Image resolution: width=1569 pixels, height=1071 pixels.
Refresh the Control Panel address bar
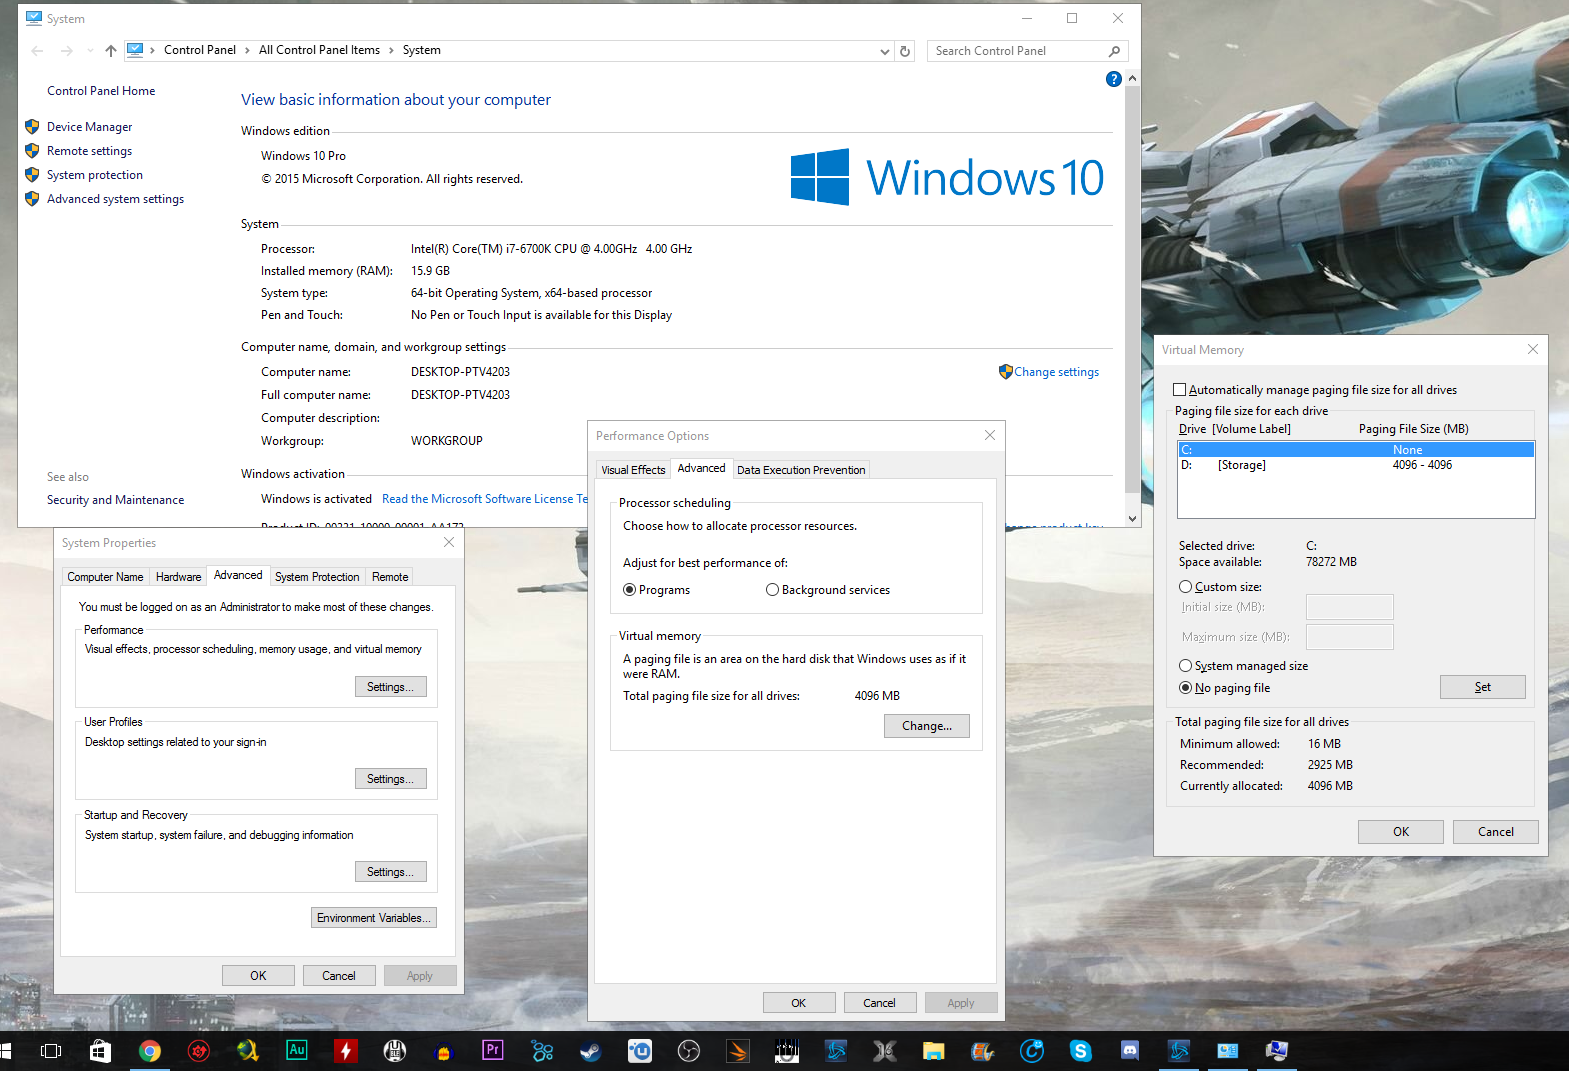click(905, 51)
